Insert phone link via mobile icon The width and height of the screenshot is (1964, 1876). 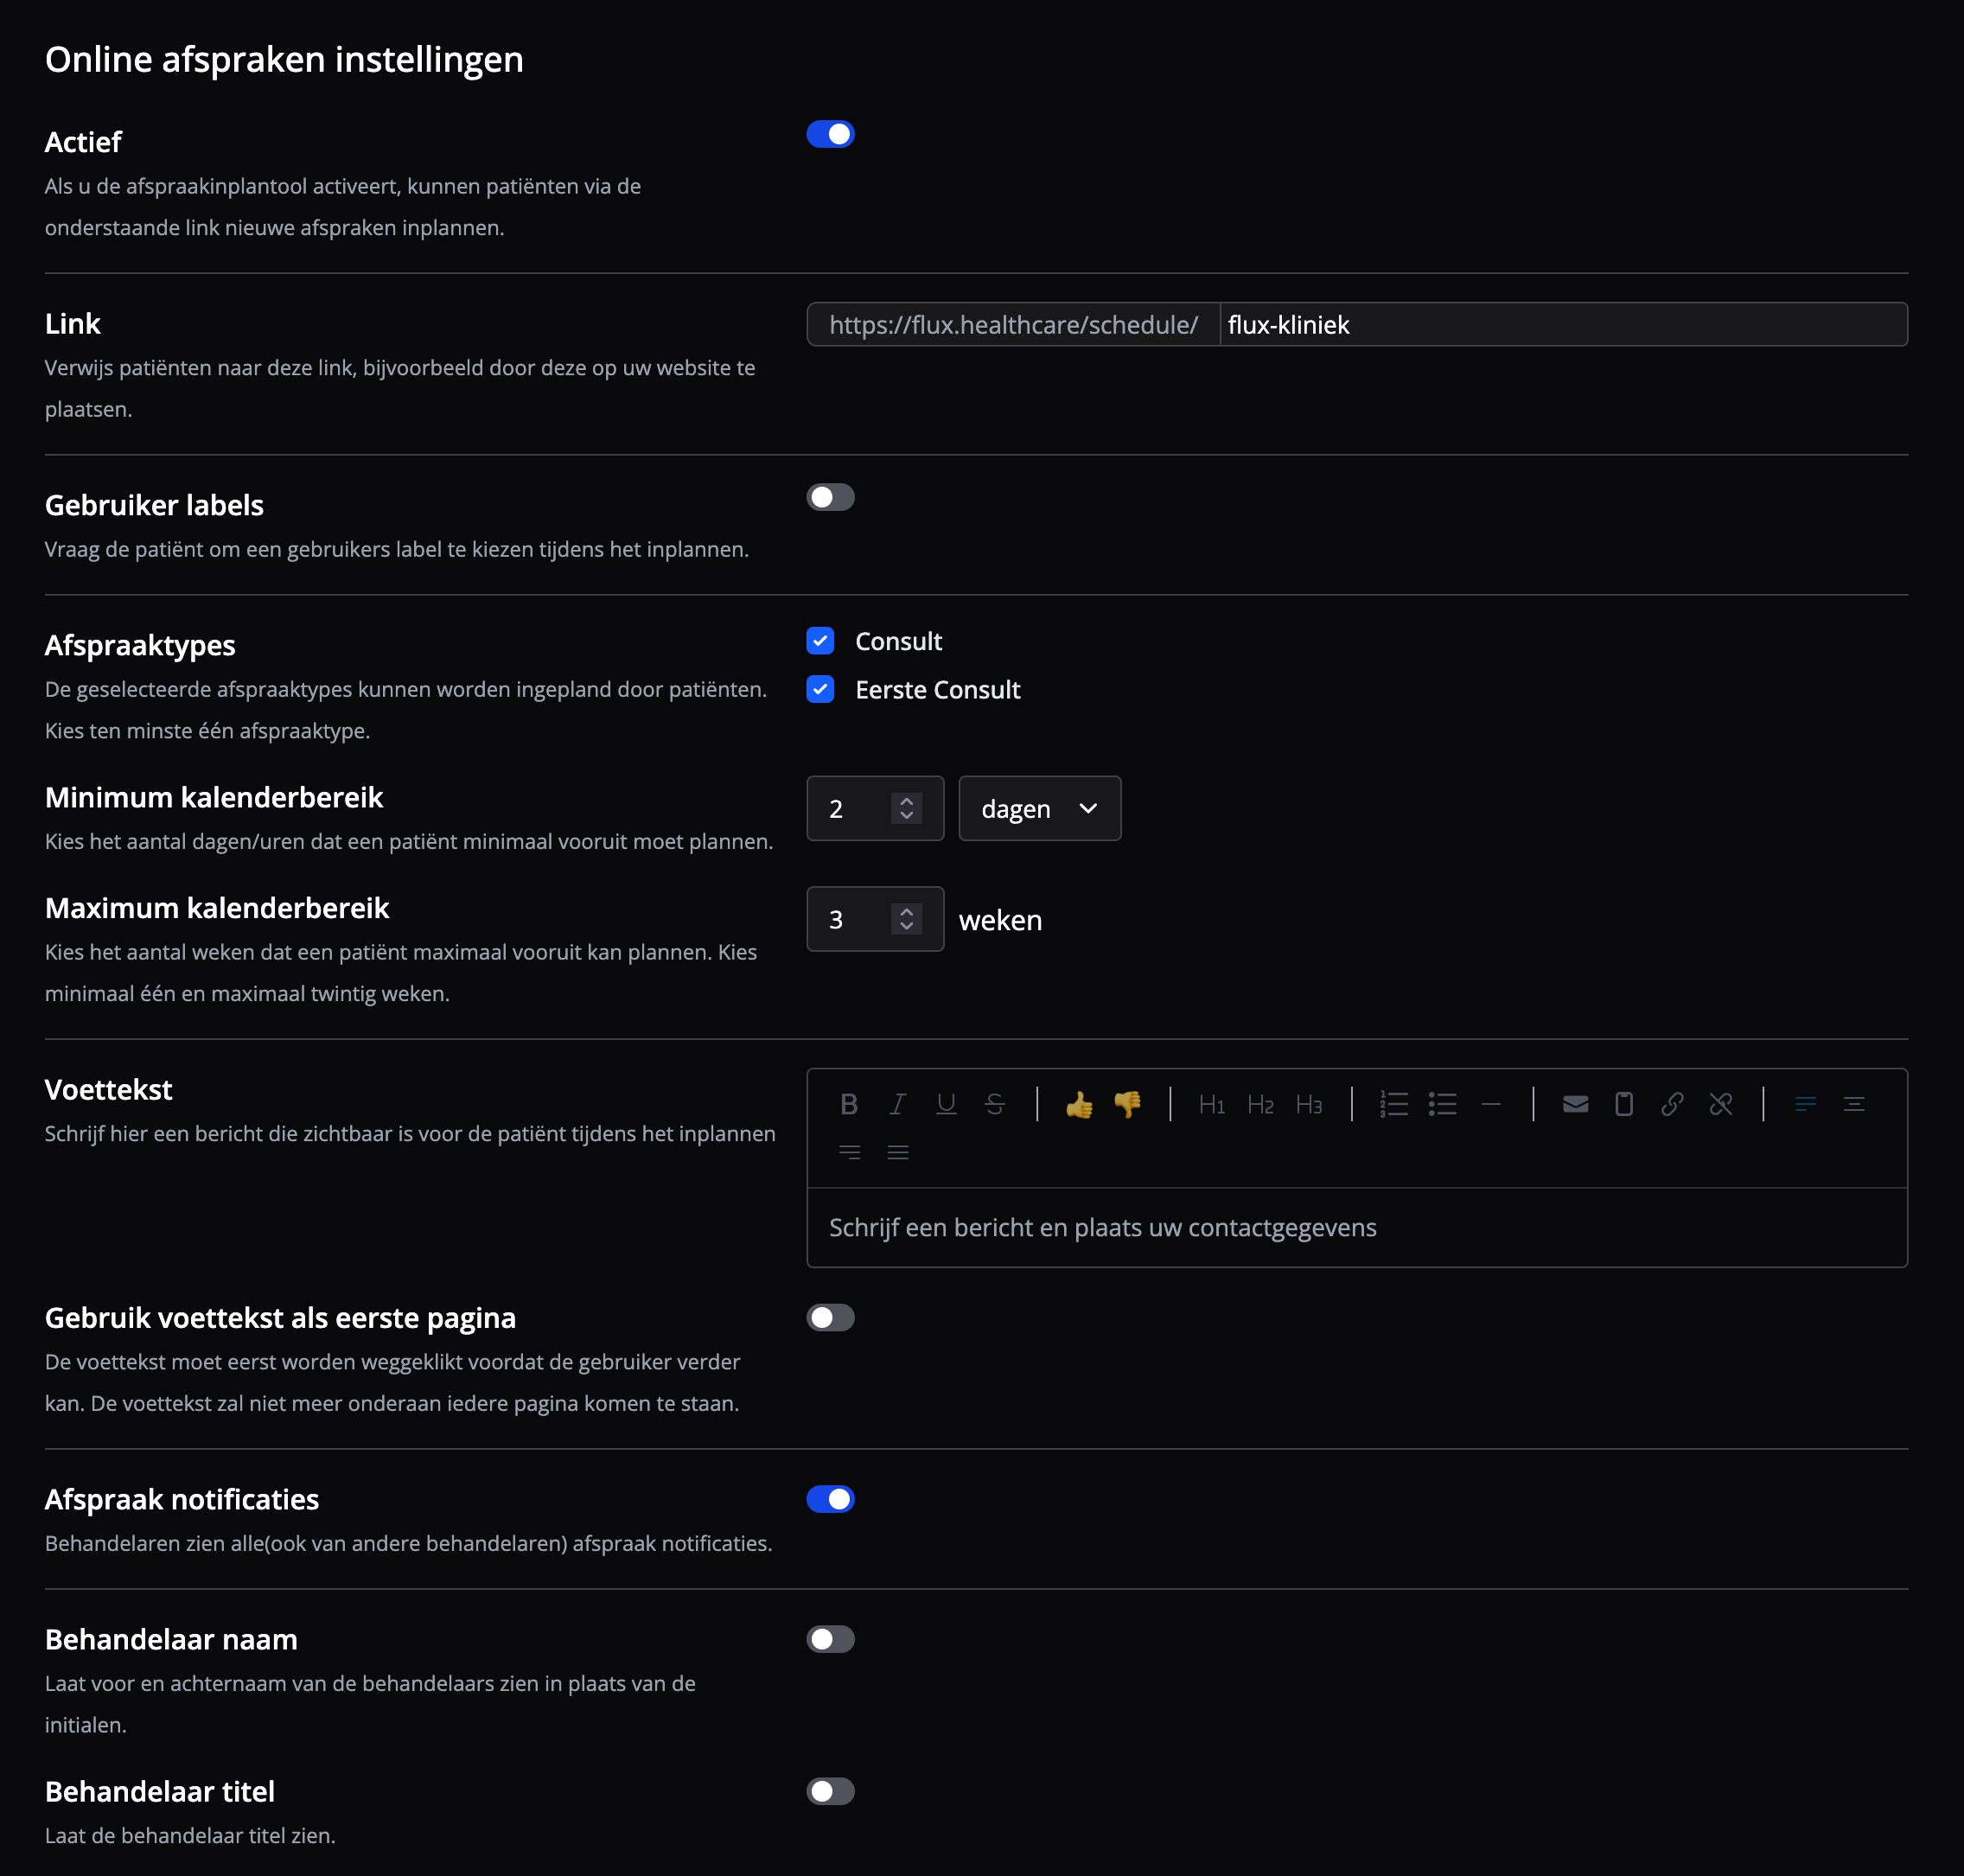pos(1624,1104)
